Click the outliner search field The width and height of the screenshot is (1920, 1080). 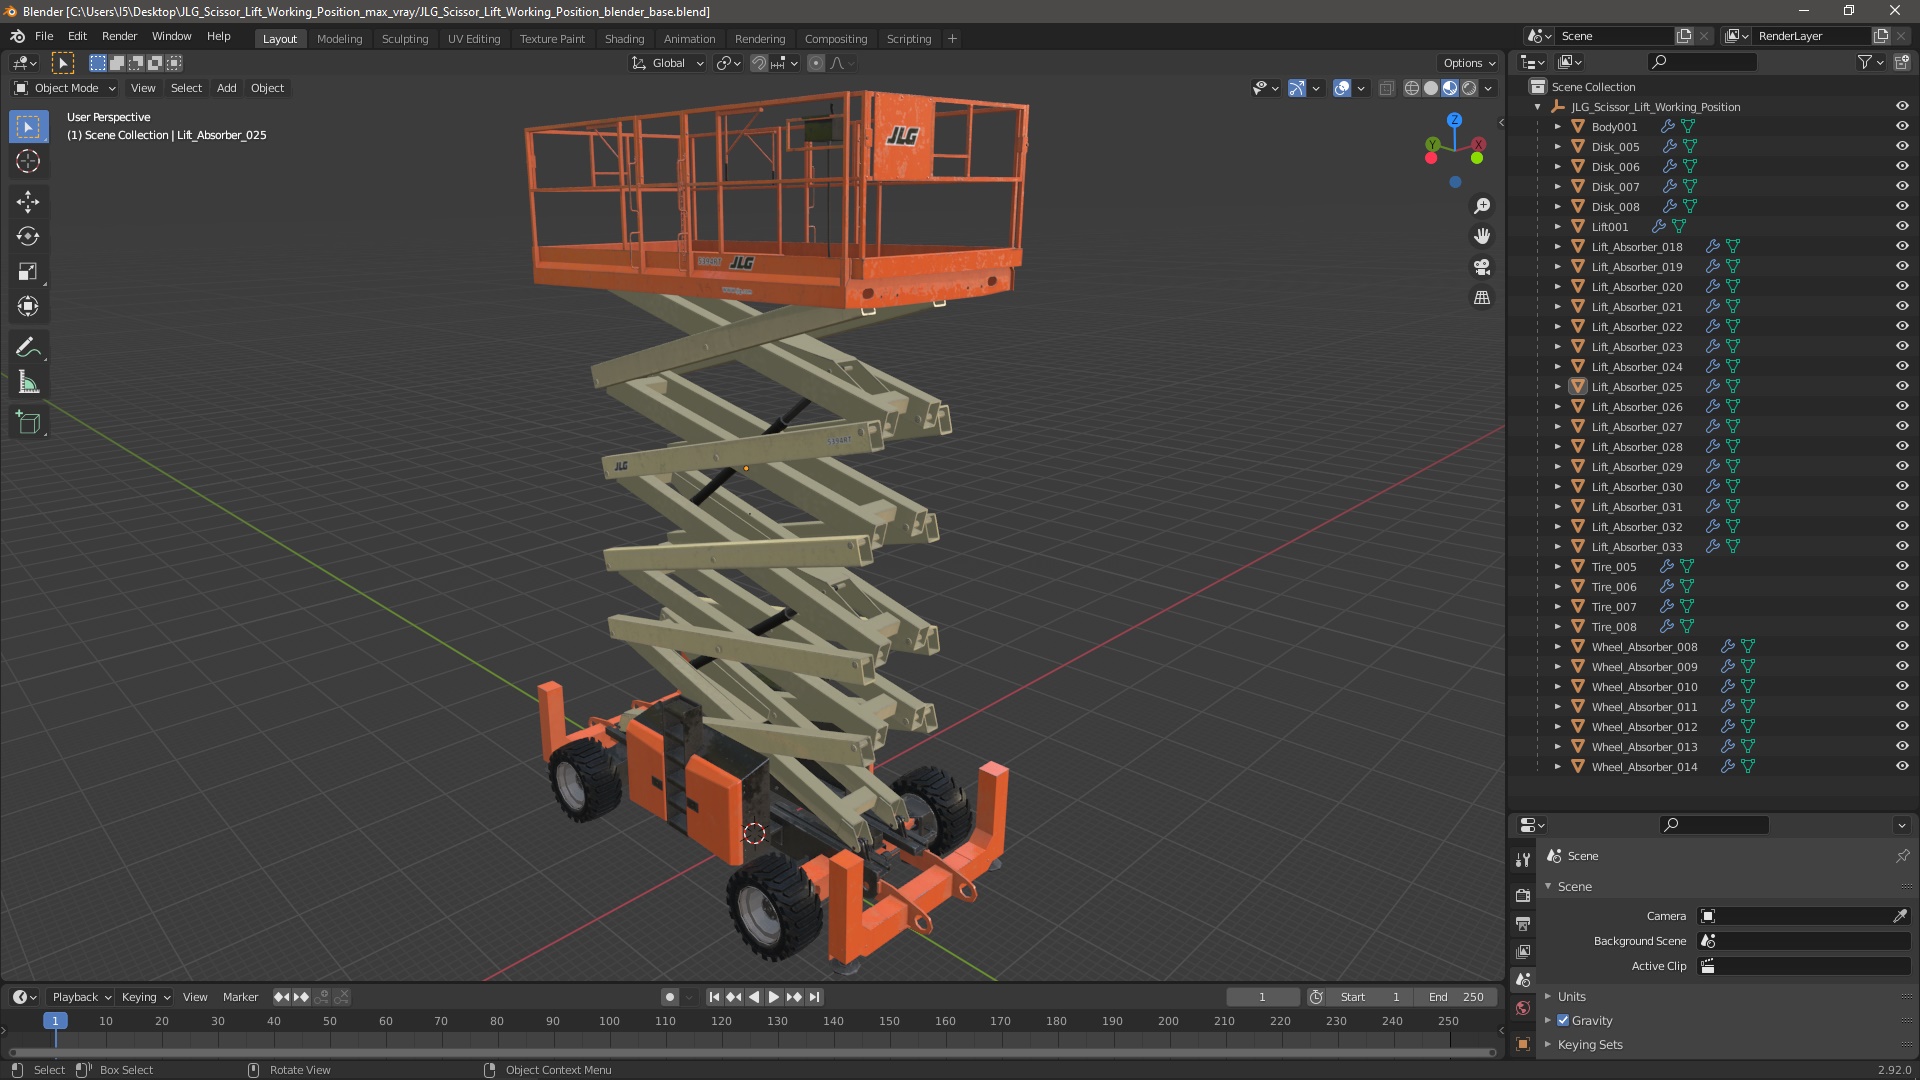tap(1702, 62)
